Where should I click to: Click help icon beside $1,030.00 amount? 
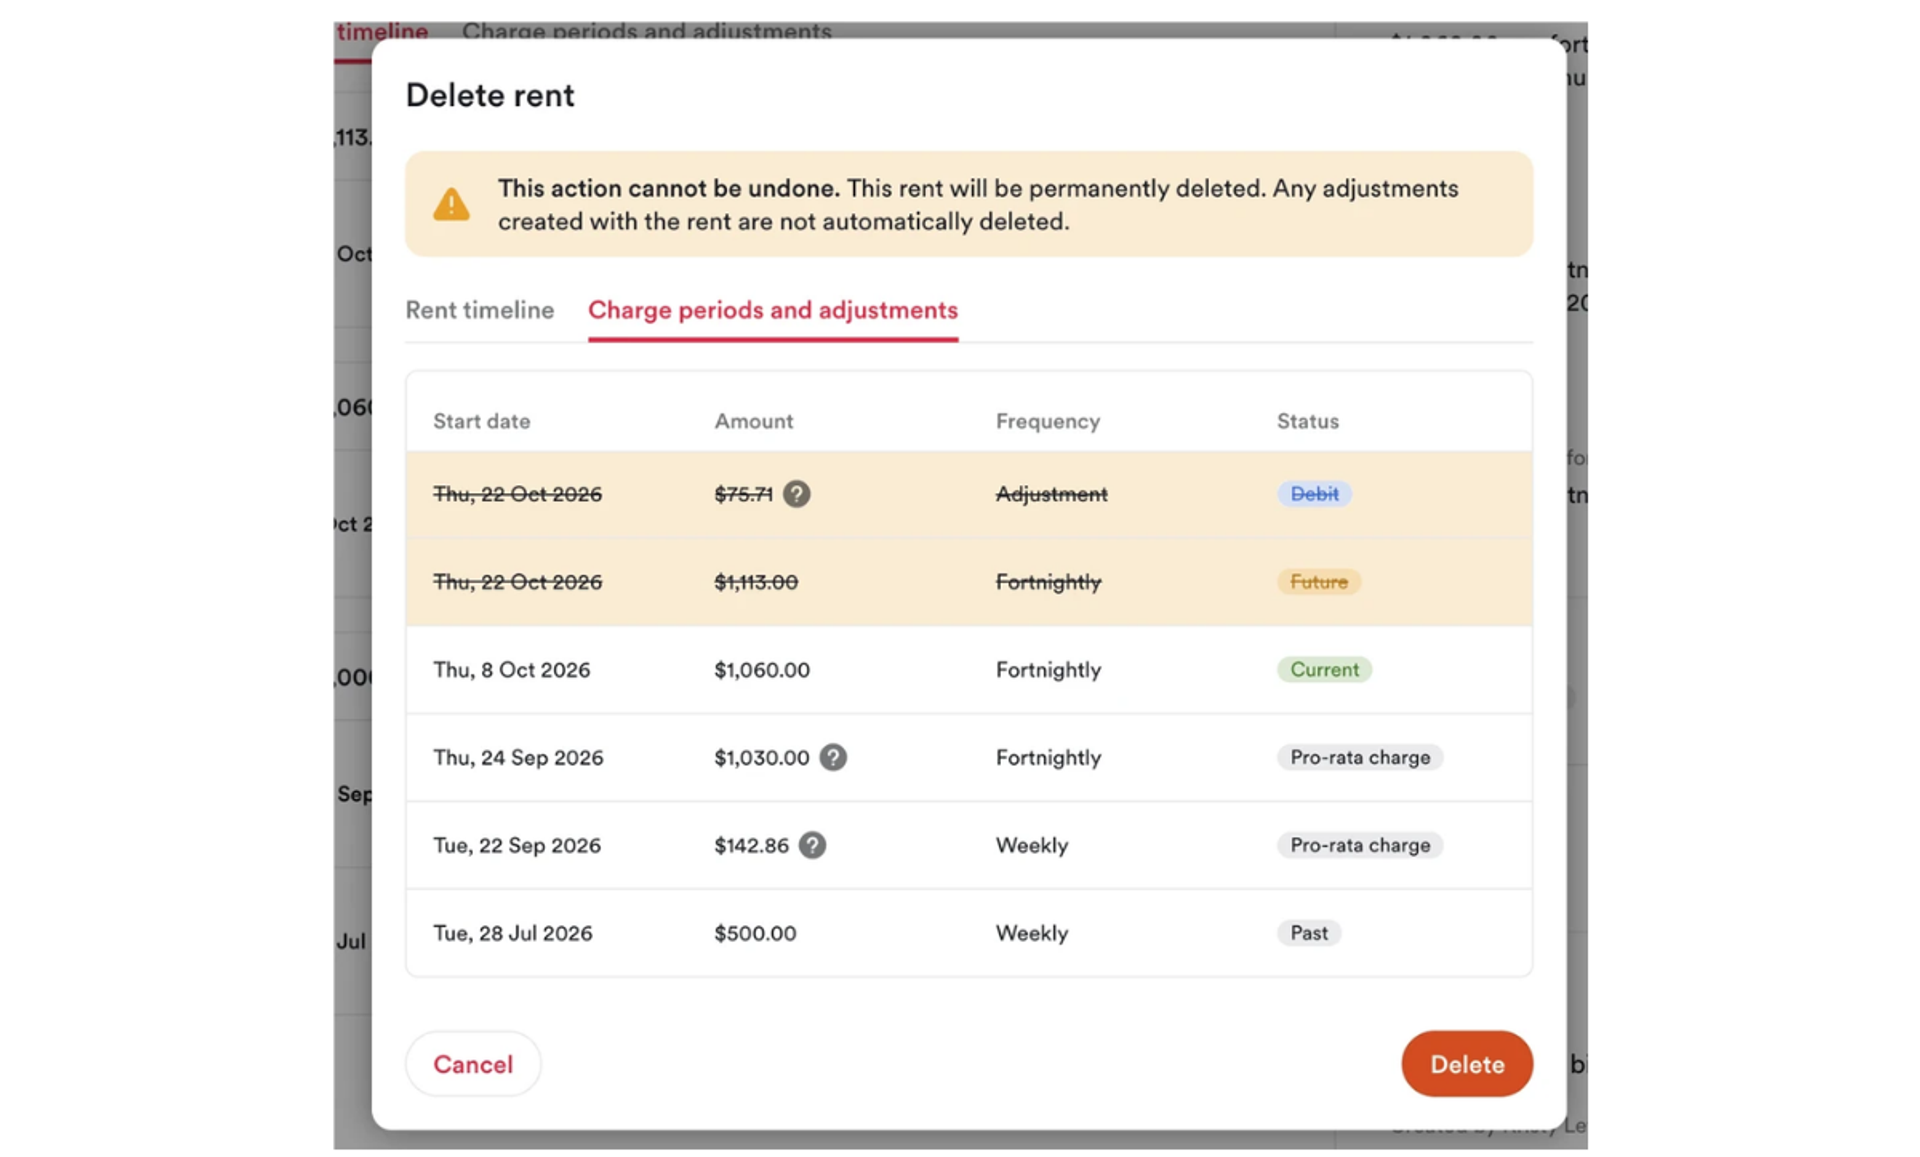tap(833, 757)
